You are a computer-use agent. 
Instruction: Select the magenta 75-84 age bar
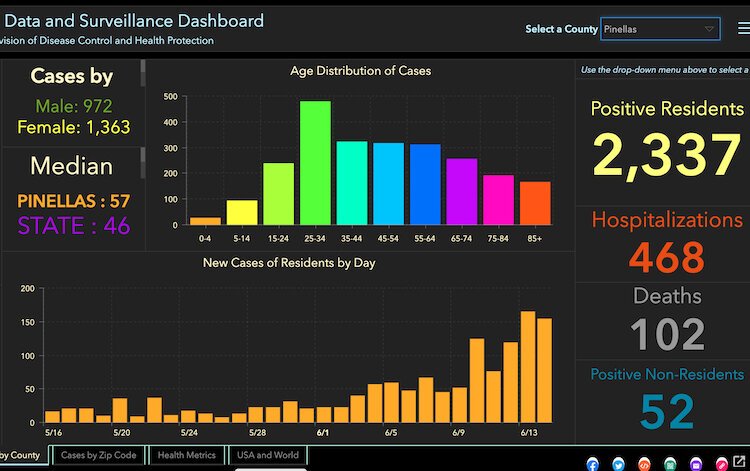[498, 200]
